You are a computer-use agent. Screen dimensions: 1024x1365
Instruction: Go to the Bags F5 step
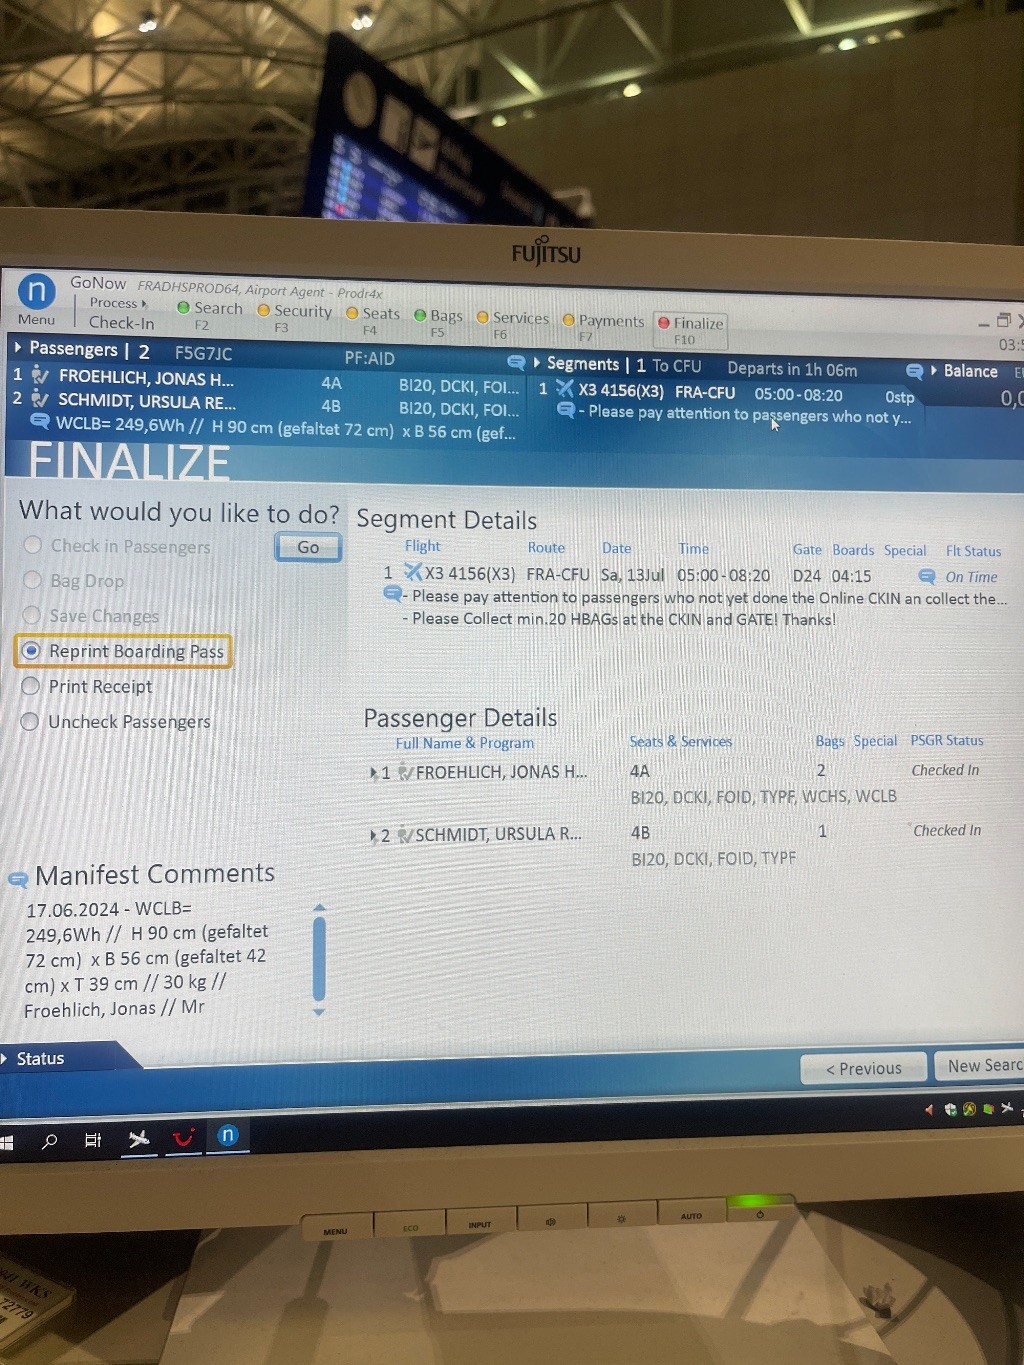pyautogui.click(x=438, y=320)
